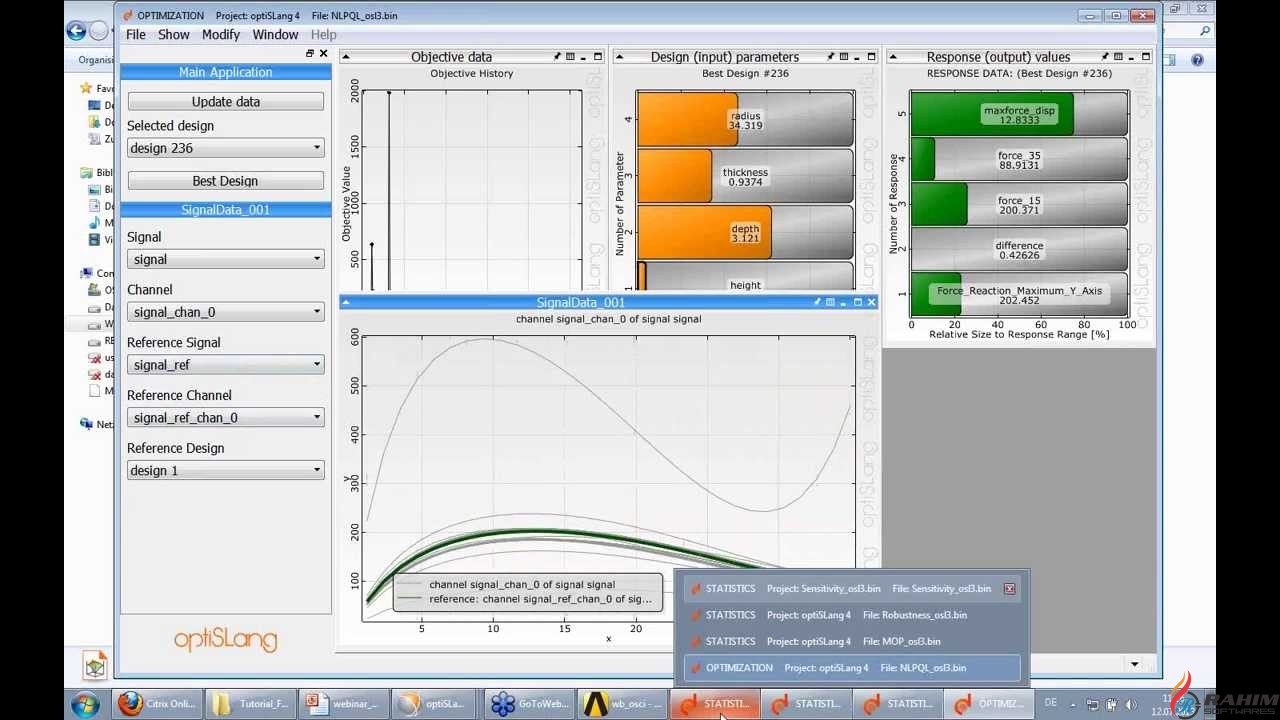Viewport: 1280px width, 720px height.
Task: Open the Signal dropdown
Action: coord(225,259)
